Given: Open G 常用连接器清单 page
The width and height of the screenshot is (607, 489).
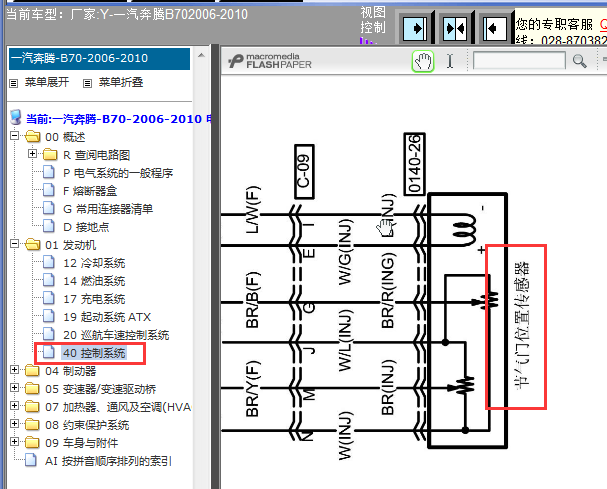Looking at the screenshot, I should 108,209.
